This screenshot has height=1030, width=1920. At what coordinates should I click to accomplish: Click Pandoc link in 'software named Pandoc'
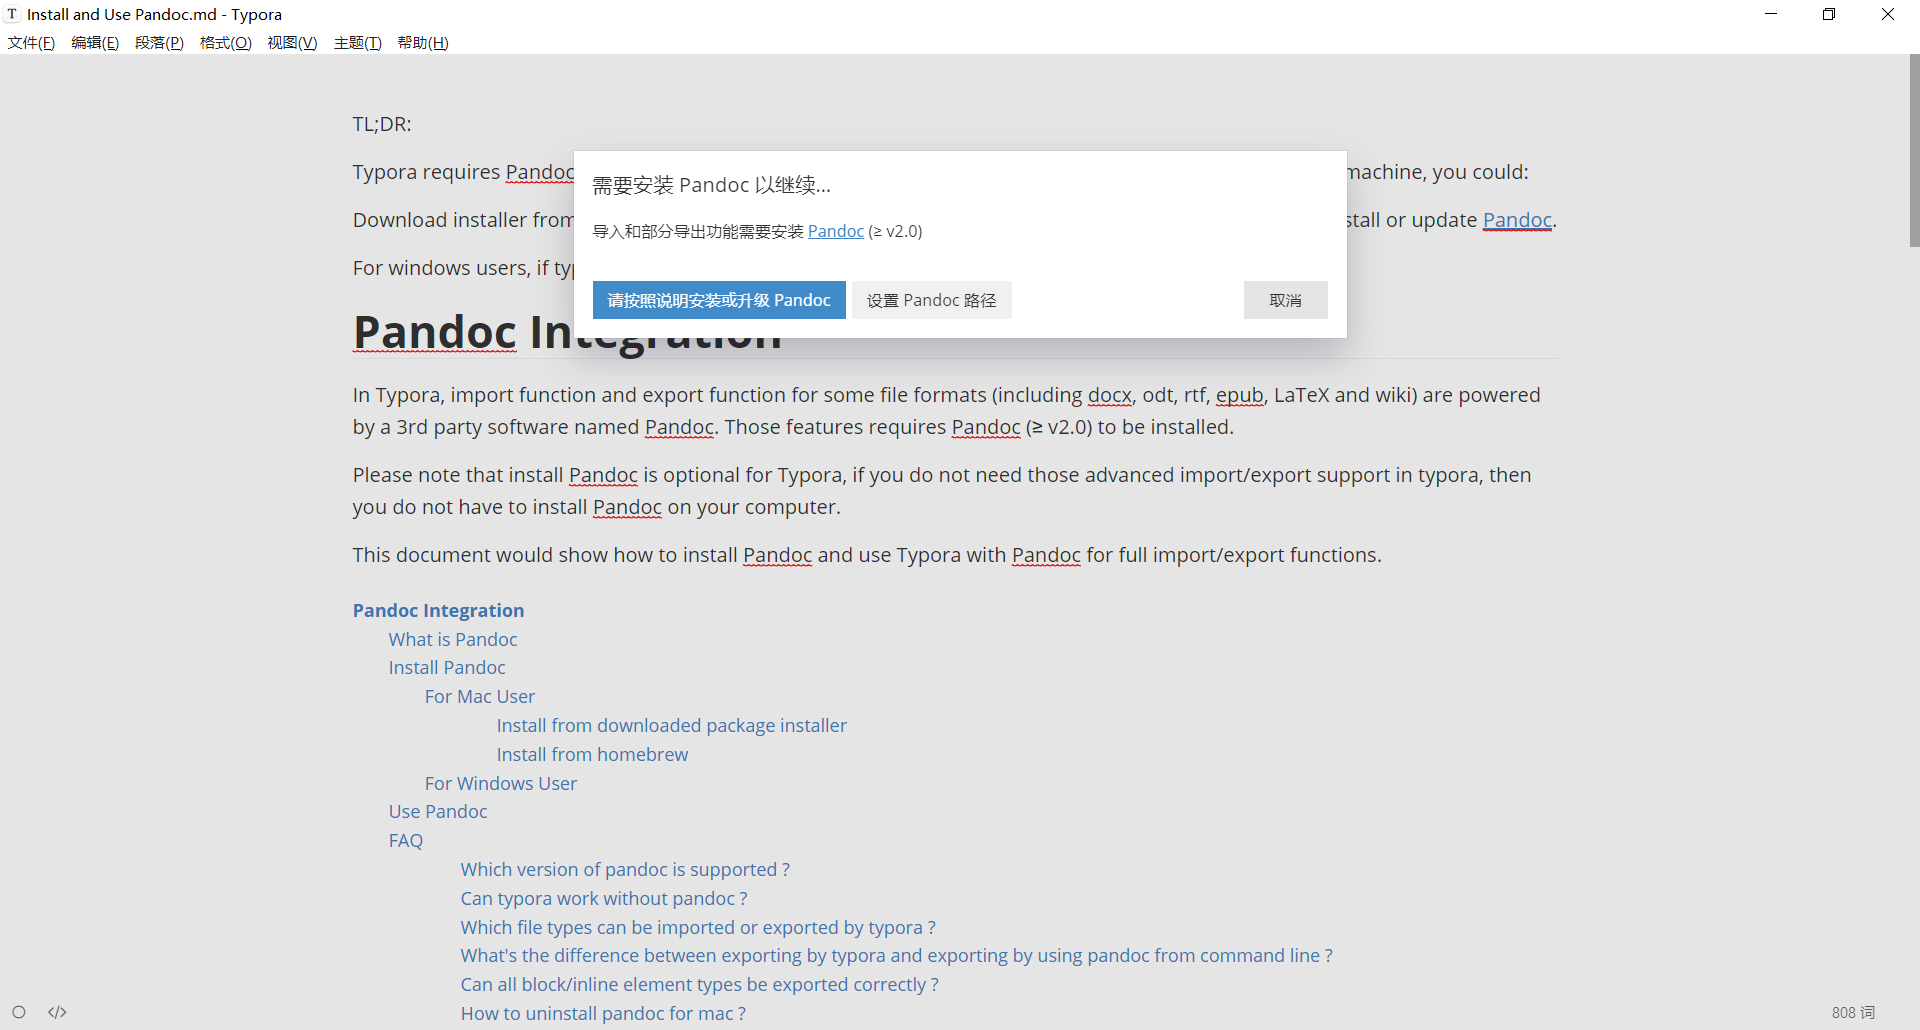pyautogui.click(x=679, y=427)
